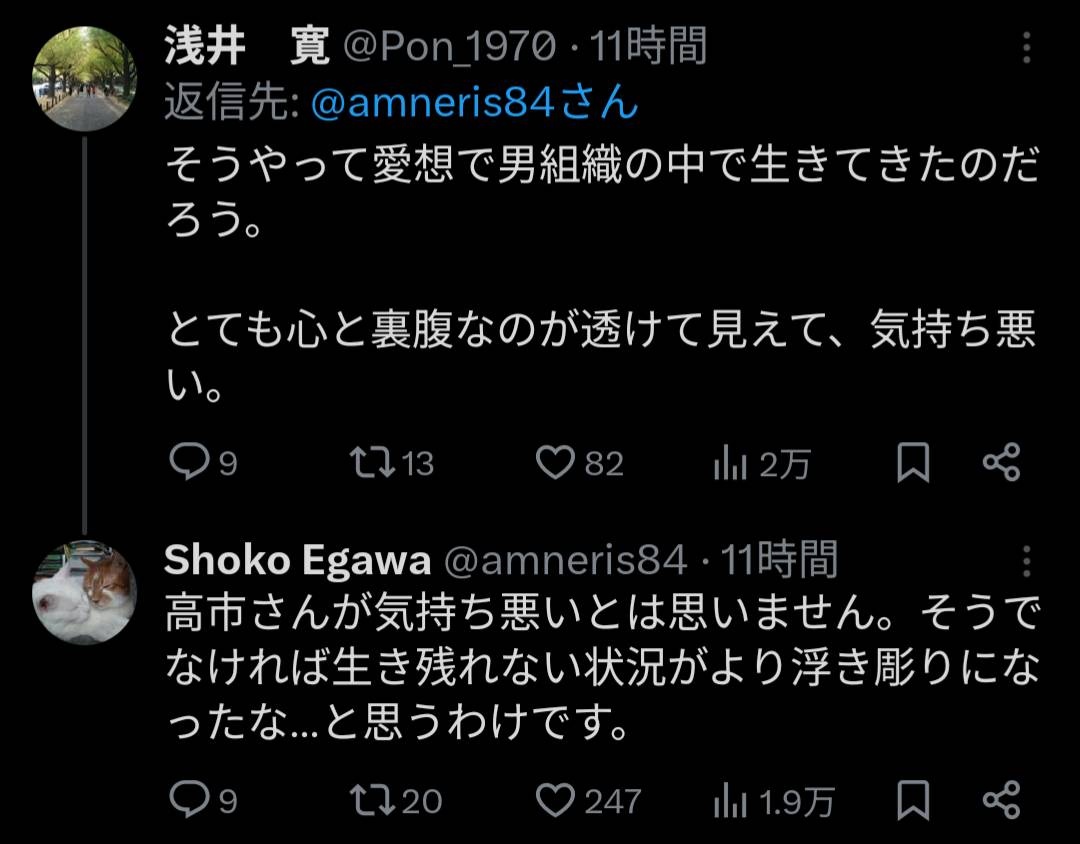
Task: Open 浅井 寛's tree-lined road avatar
Action: [x=84, y=79]
